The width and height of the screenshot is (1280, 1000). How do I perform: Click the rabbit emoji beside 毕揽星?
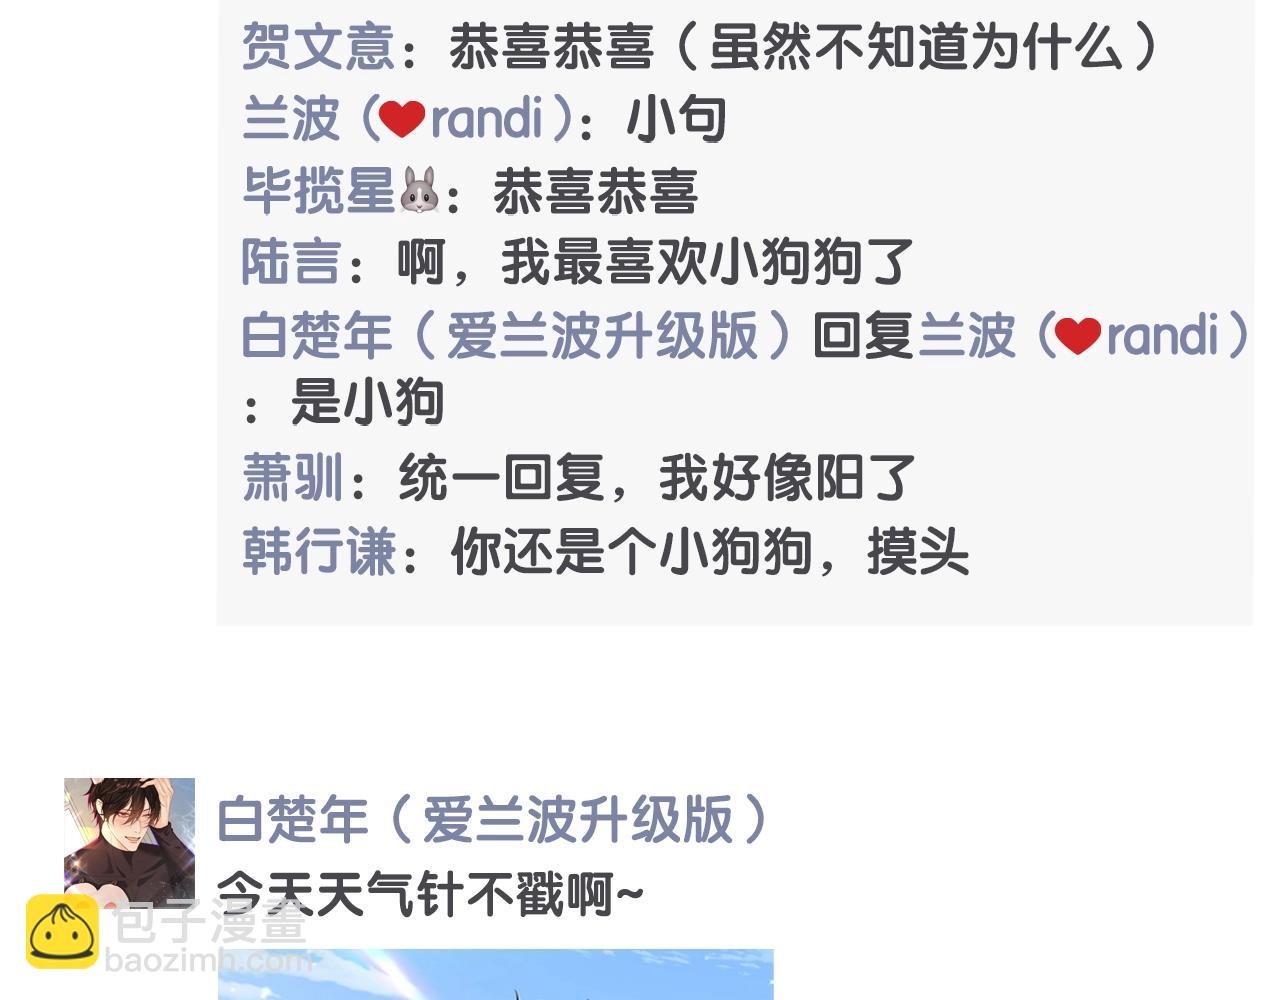point(419,190)
